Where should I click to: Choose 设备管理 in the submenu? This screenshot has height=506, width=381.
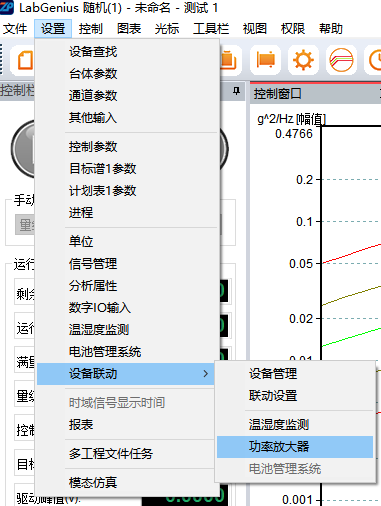tap(295, 374)
